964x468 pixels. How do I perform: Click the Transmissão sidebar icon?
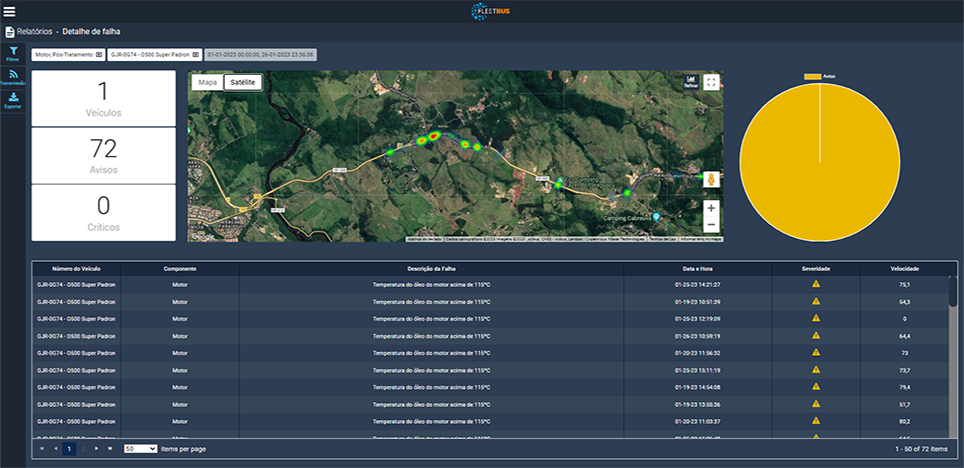point(13,76)
